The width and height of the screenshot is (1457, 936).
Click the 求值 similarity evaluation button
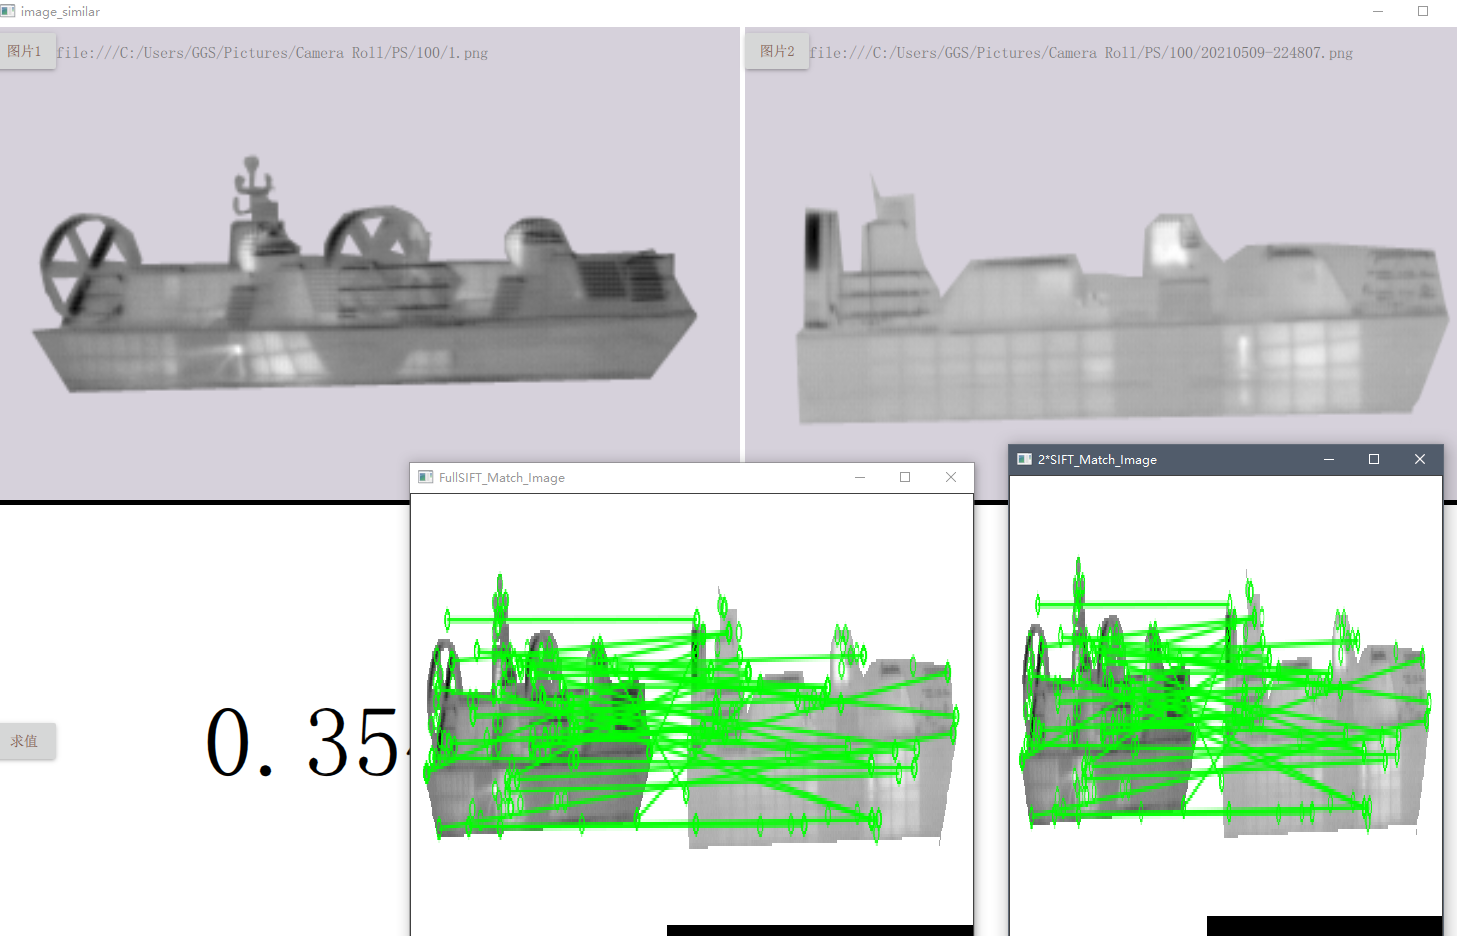(27, 741)
